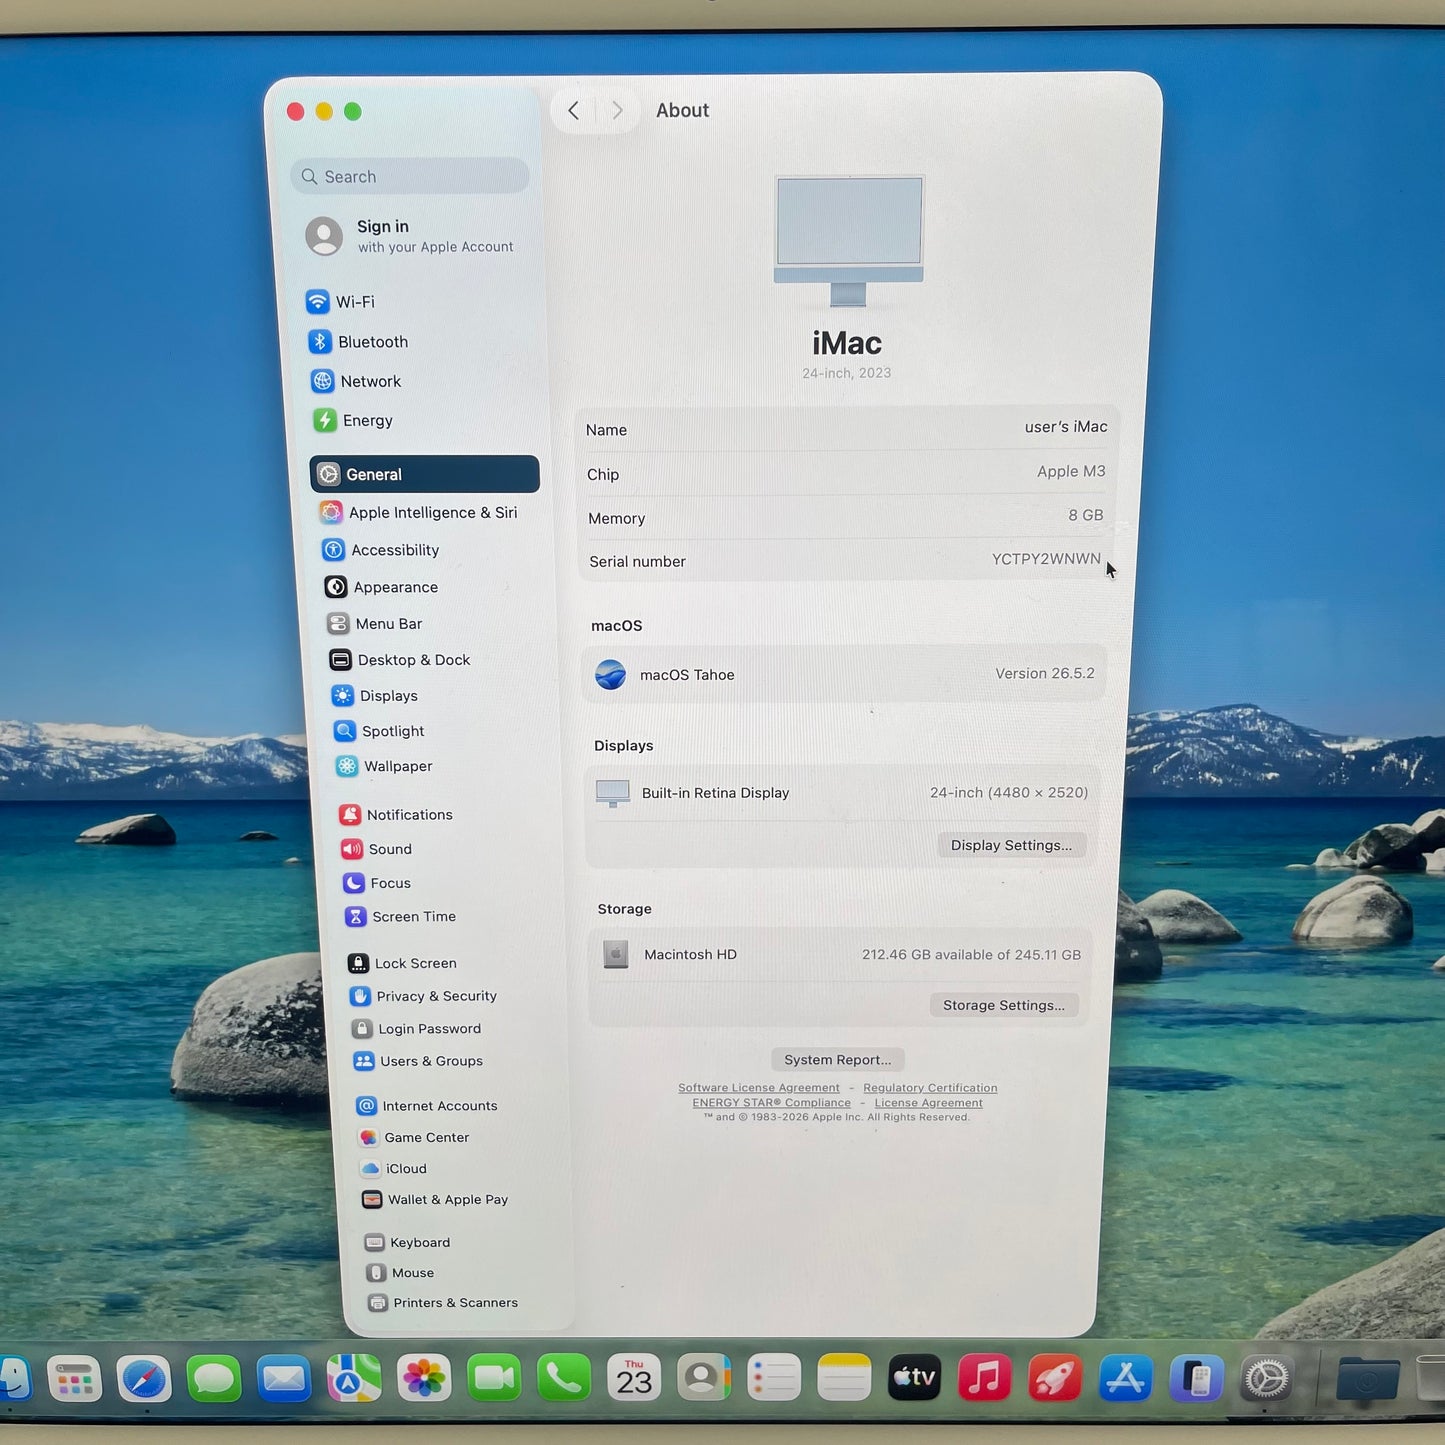Open Desktop & Dock settings
1445x1445 pixels.
399,660
